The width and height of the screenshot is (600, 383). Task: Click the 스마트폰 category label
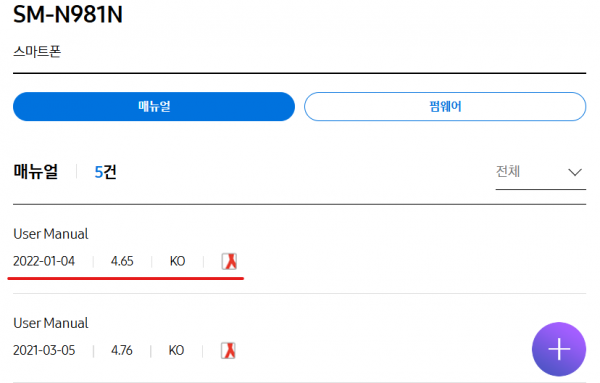click(37, 51)
